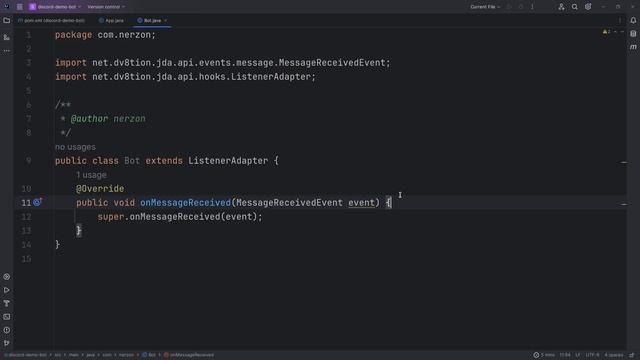Click the IntelliJ app logo icon
640x360 pixels.
7,7
